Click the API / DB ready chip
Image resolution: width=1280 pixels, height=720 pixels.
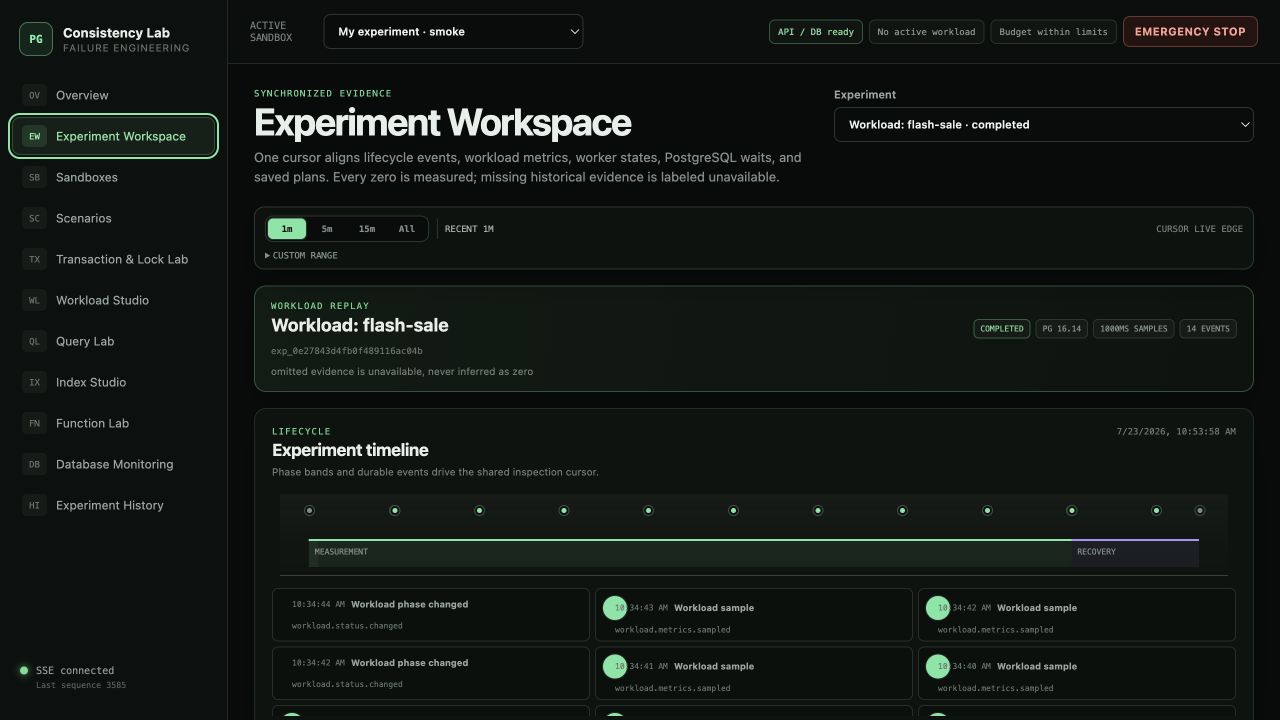pyautogui.click(x=816, y=32)
